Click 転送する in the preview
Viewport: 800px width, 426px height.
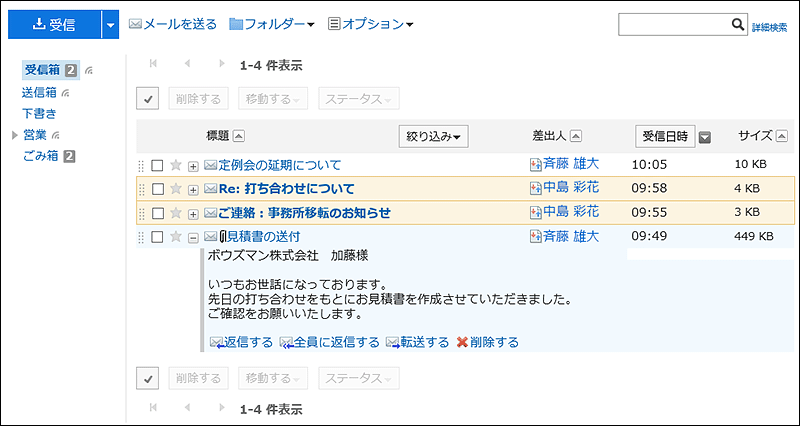(x=417, y=342)
